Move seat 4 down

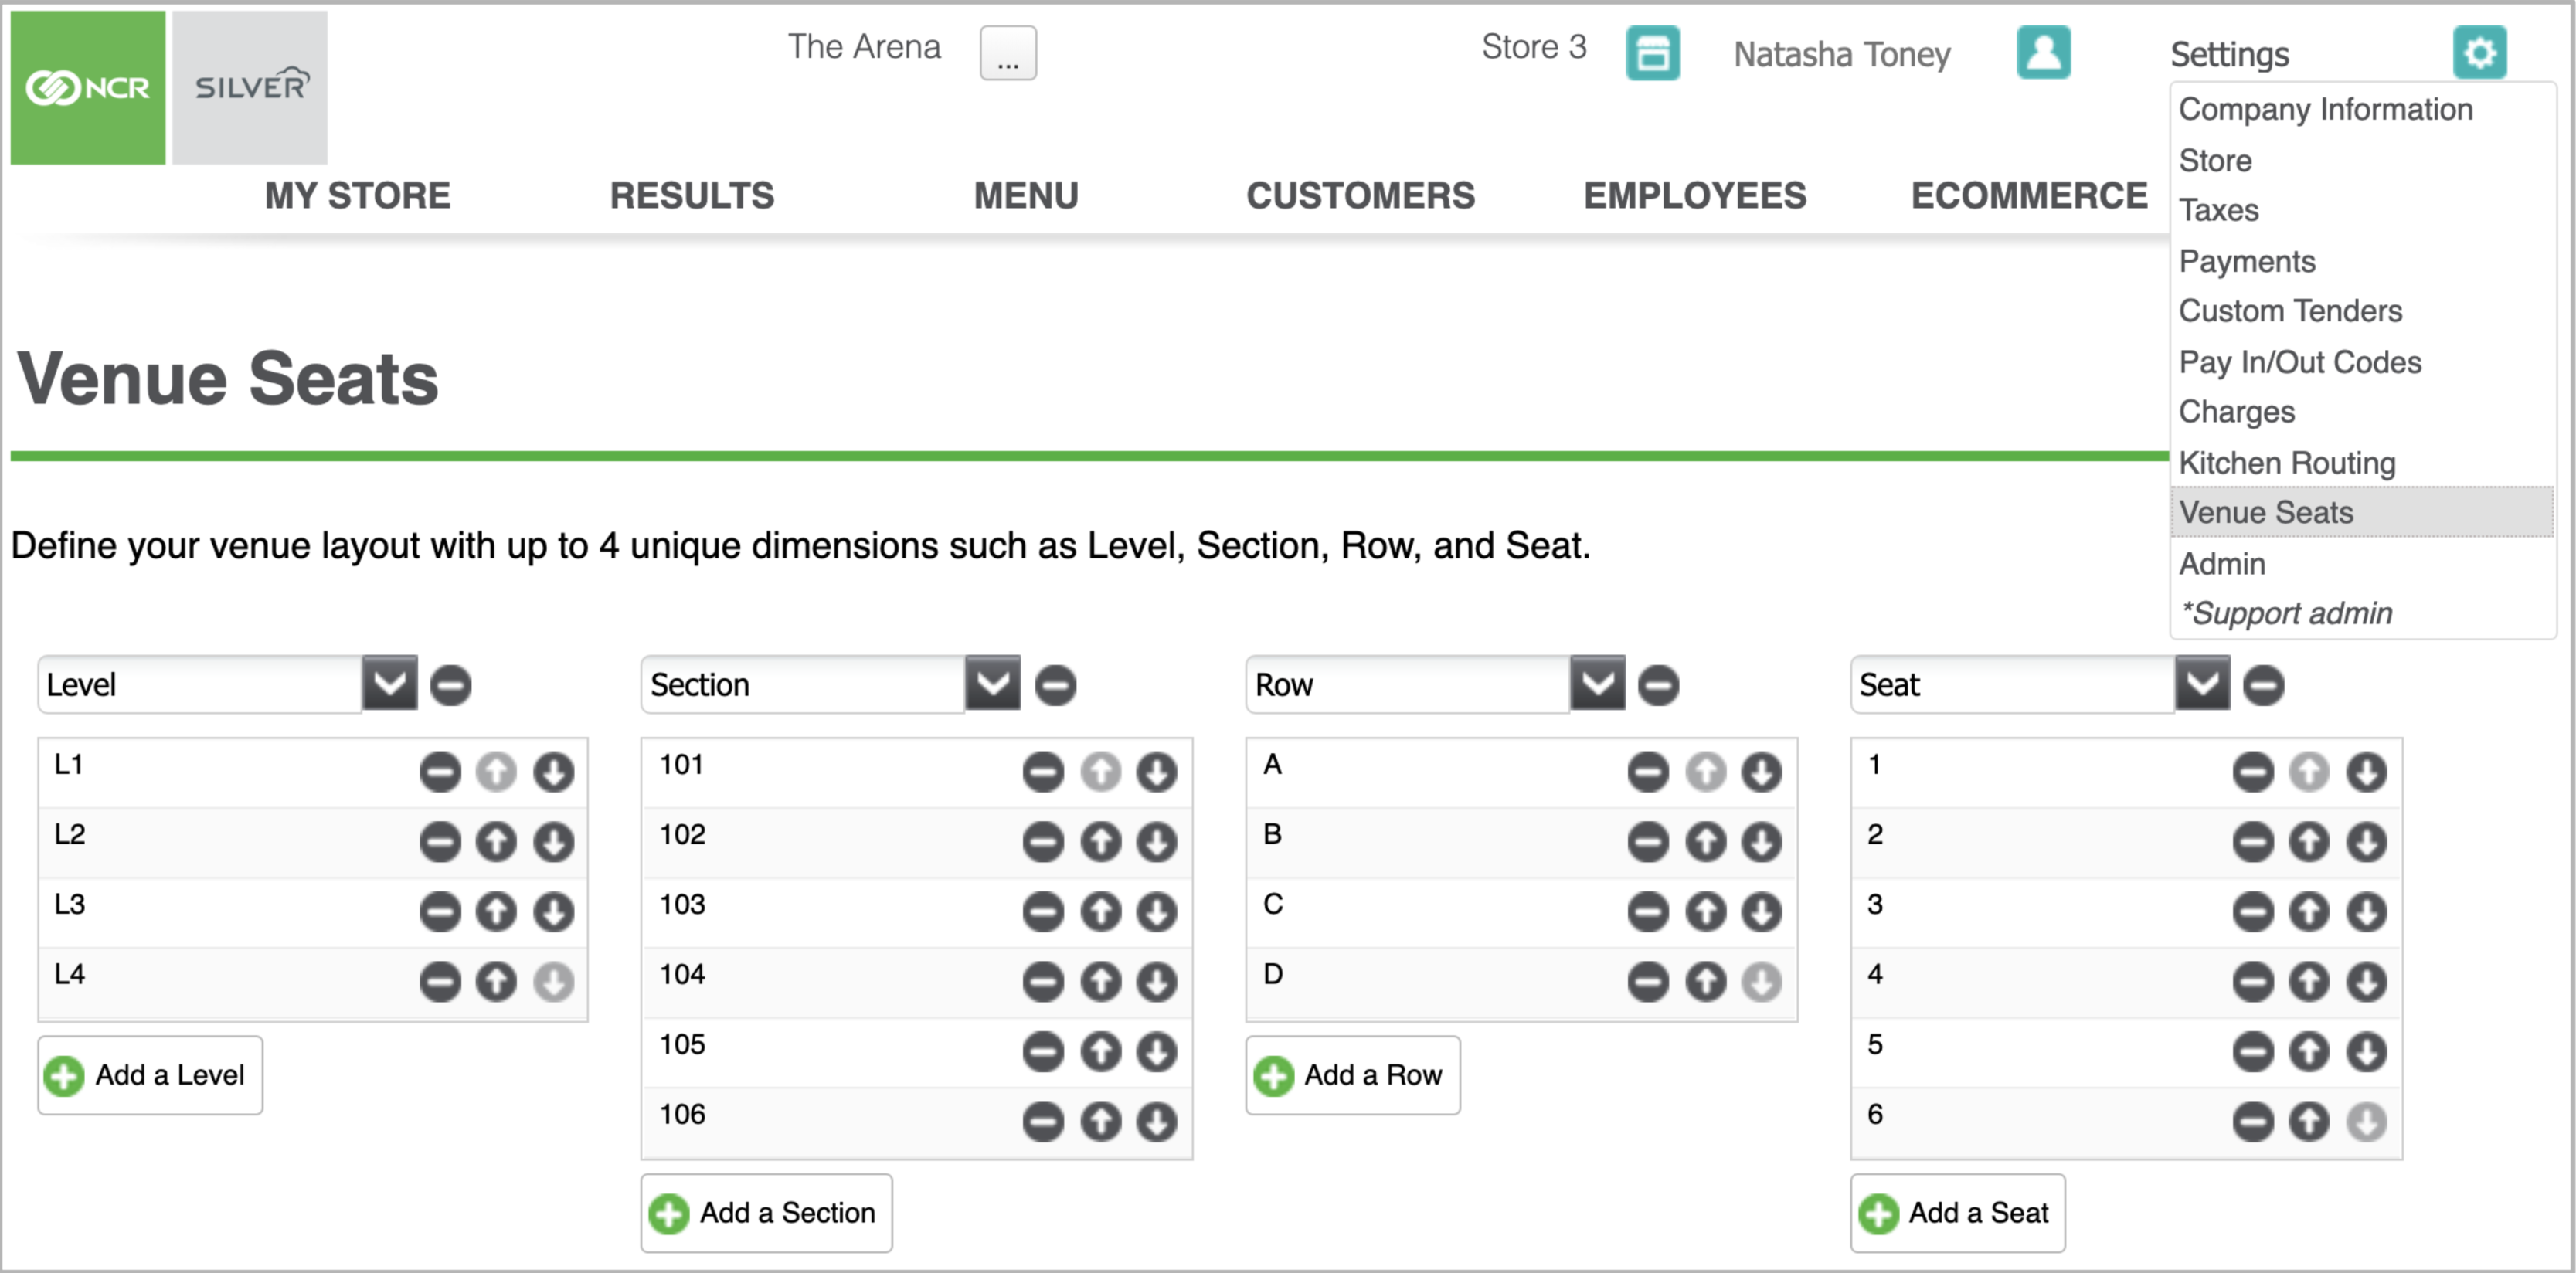pos(2367,982)
